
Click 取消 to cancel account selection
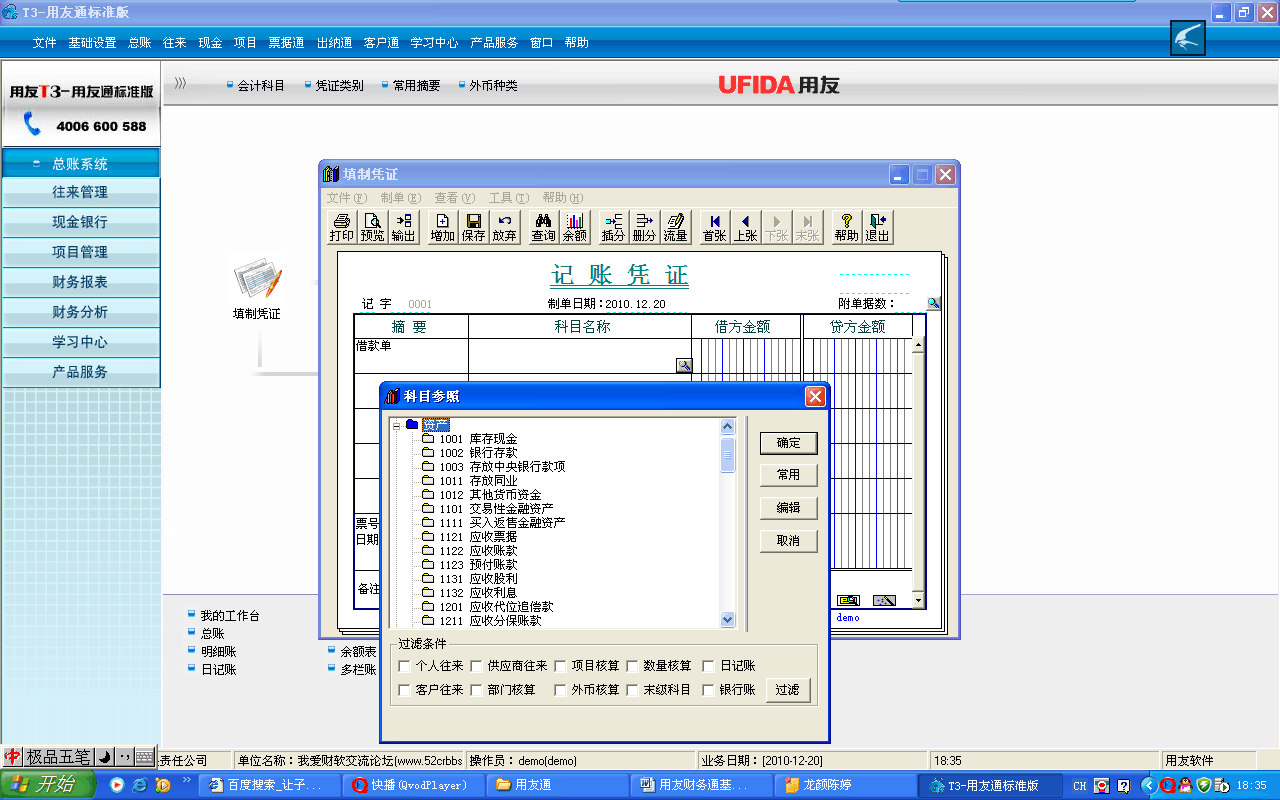(x=788, y=541)
